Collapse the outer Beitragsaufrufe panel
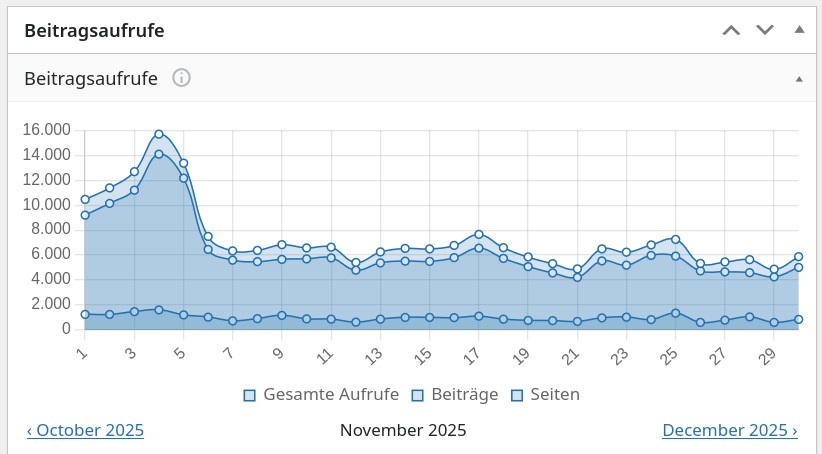 click(799, 30)
